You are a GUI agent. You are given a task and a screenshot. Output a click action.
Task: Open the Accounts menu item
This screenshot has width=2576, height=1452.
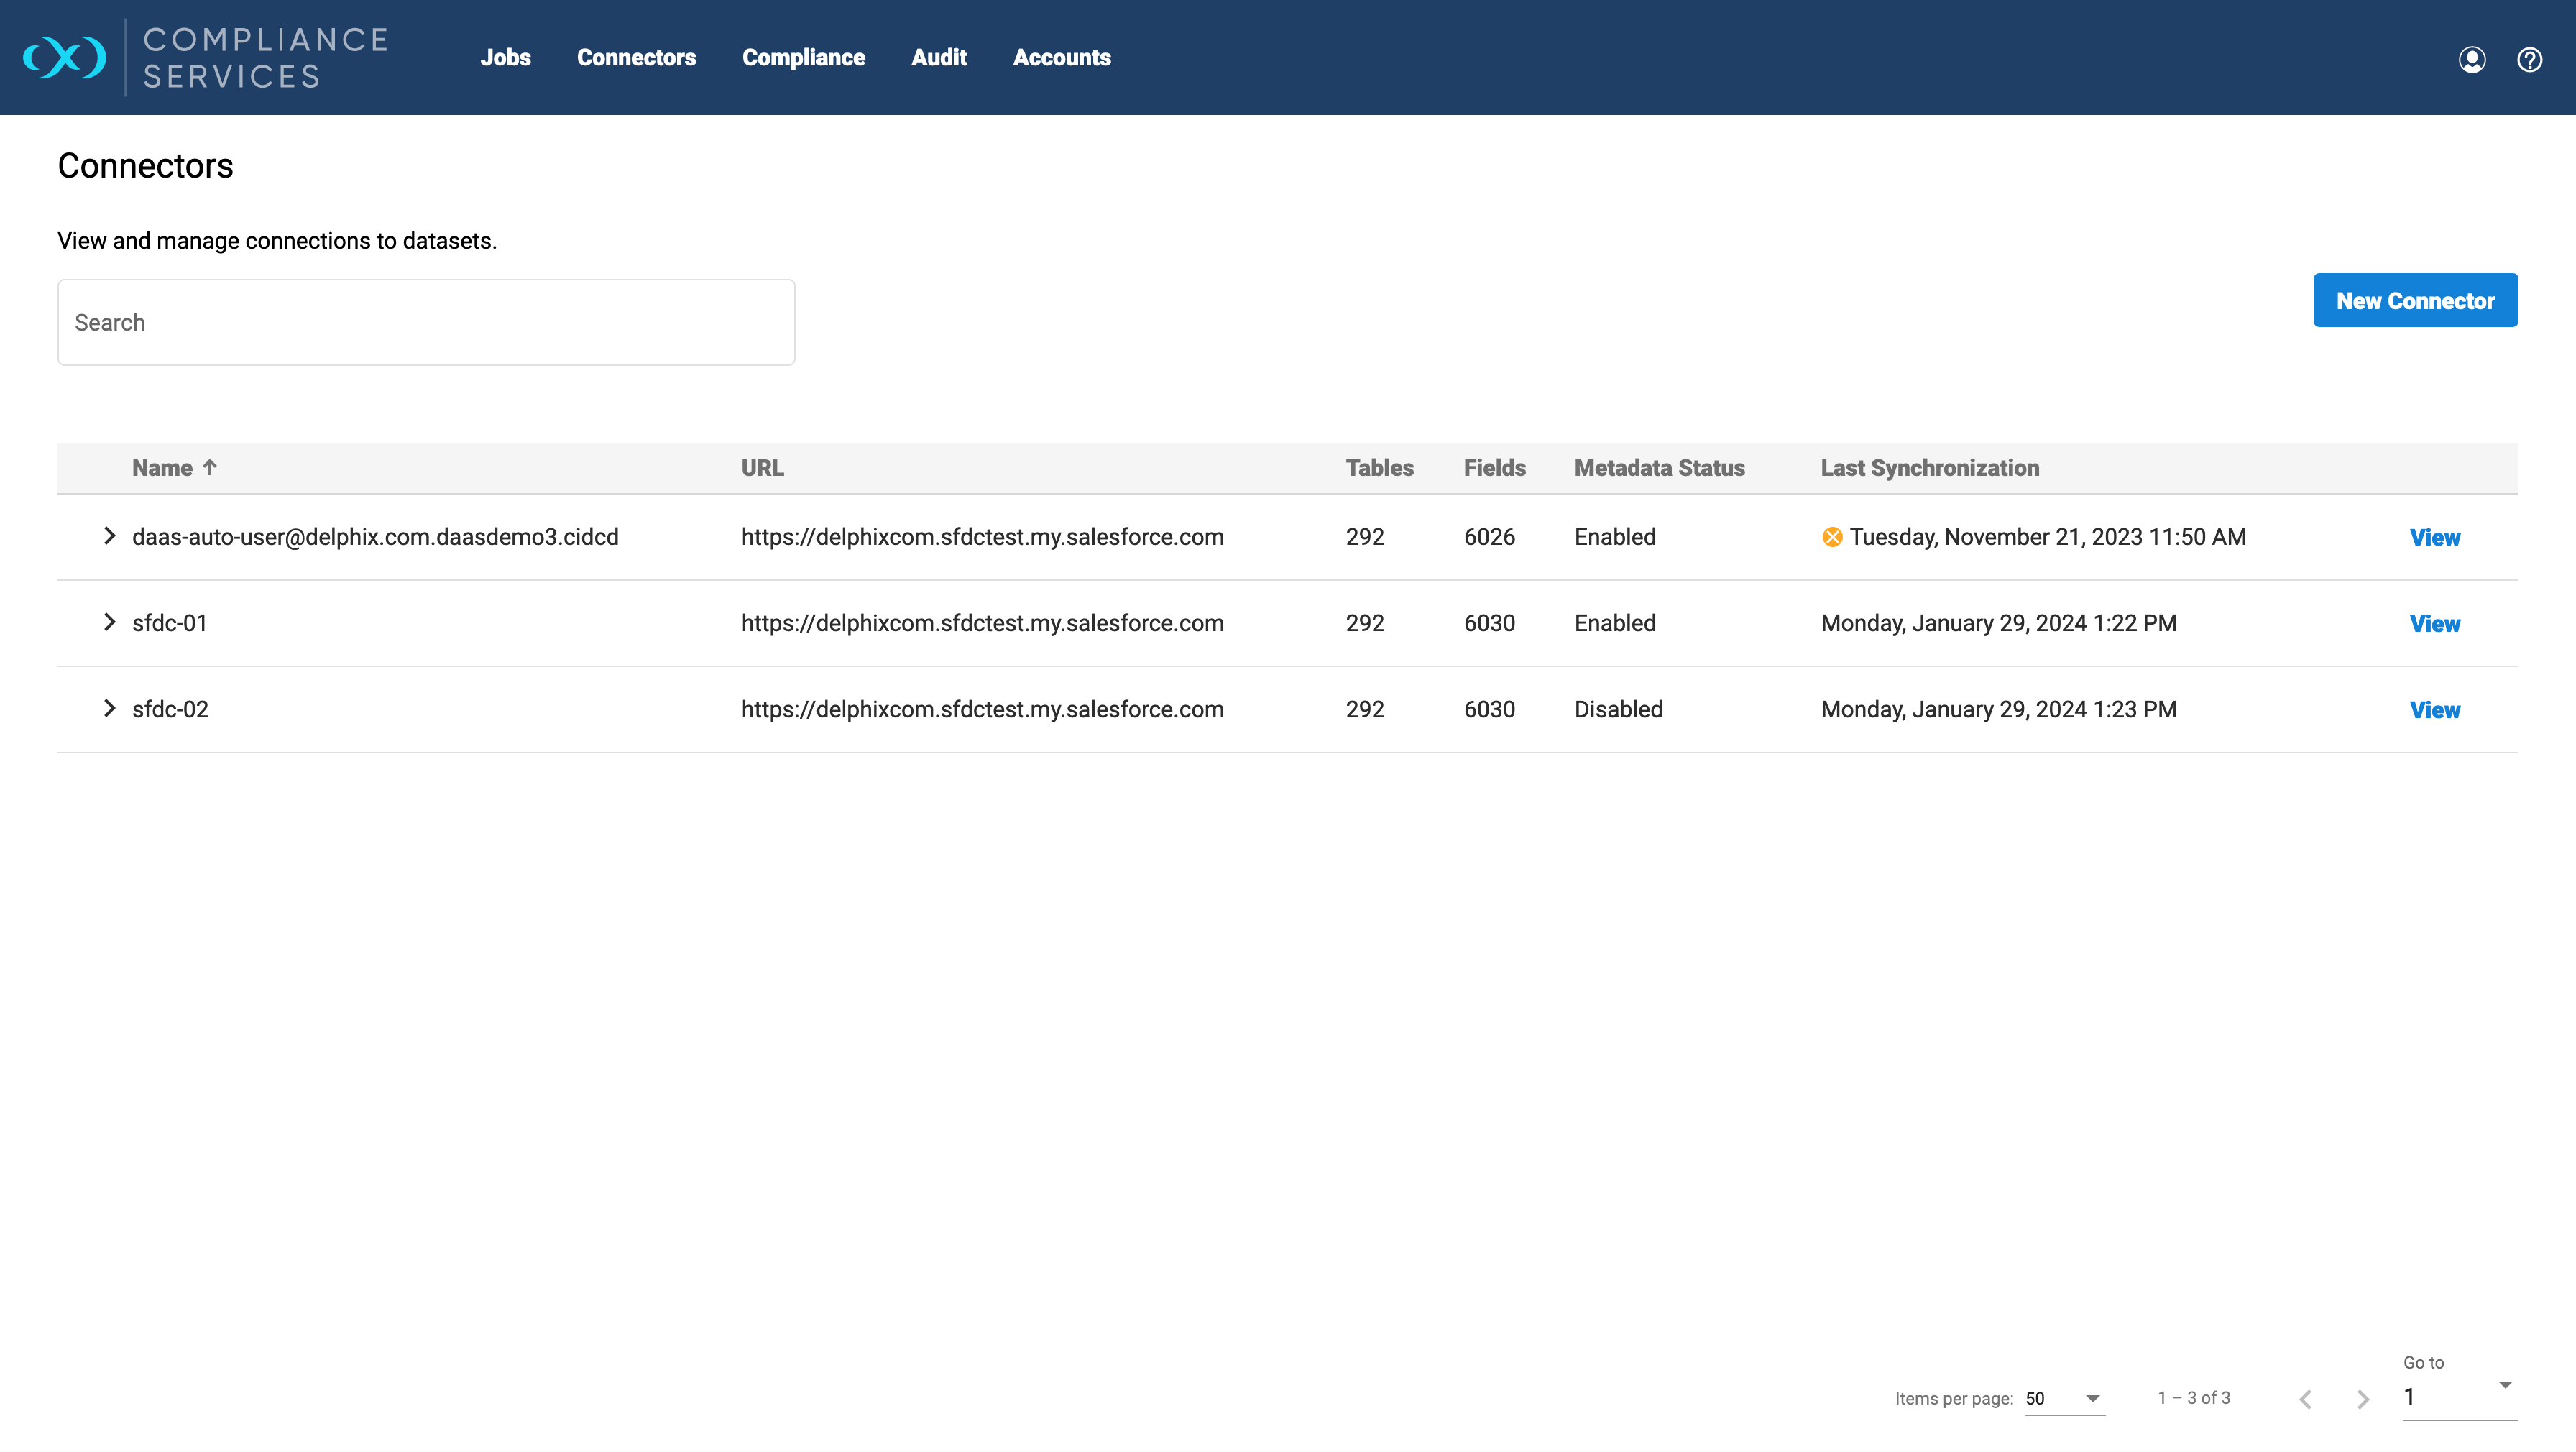coord(1061,58)
